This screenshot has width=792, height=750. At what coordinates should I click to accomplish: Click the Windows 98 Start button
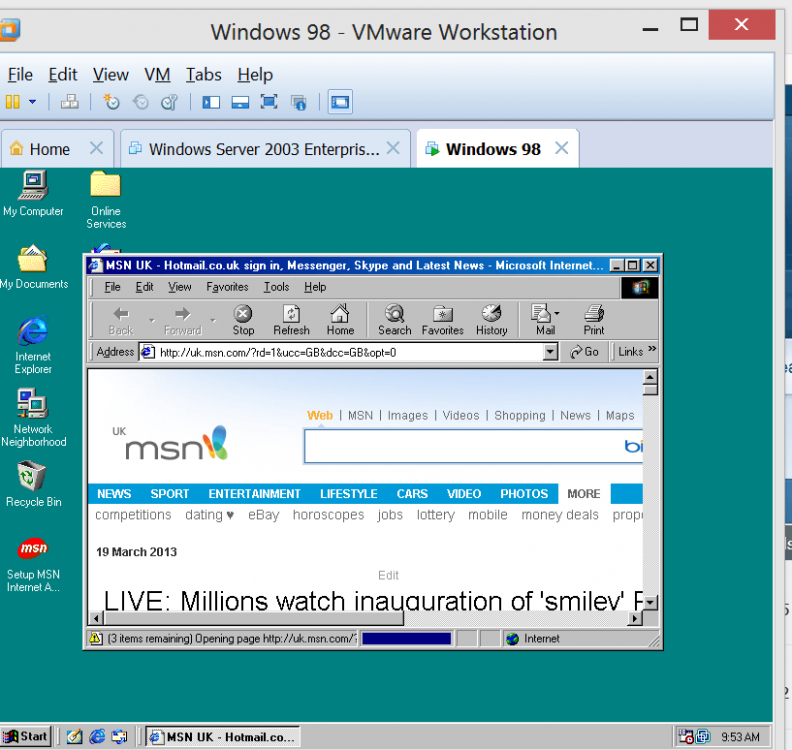[26, 736]
